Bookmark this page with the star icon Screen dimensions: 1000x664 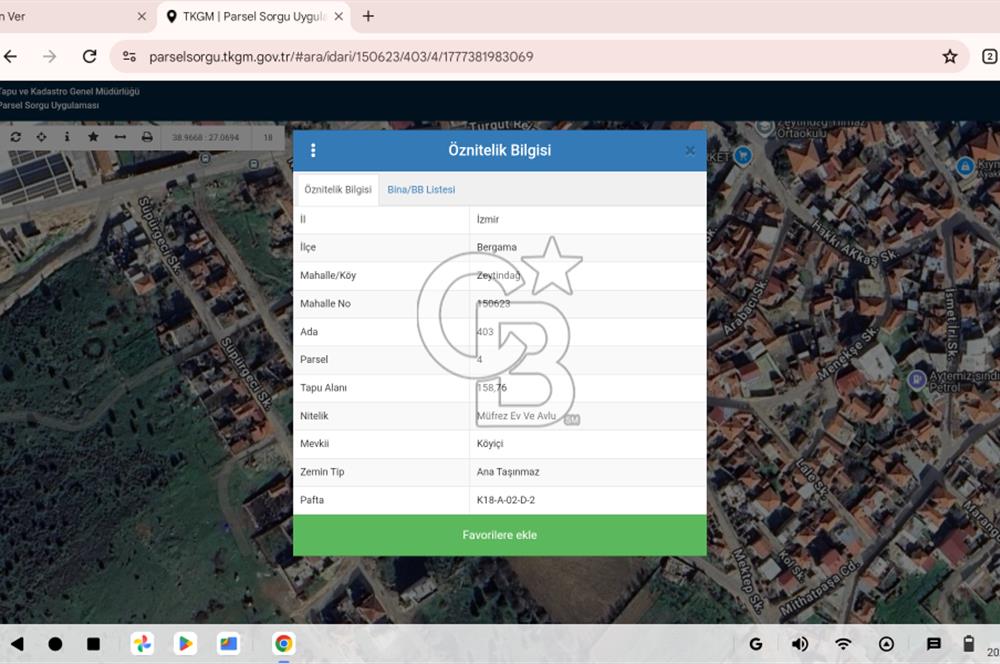[949, 57]
